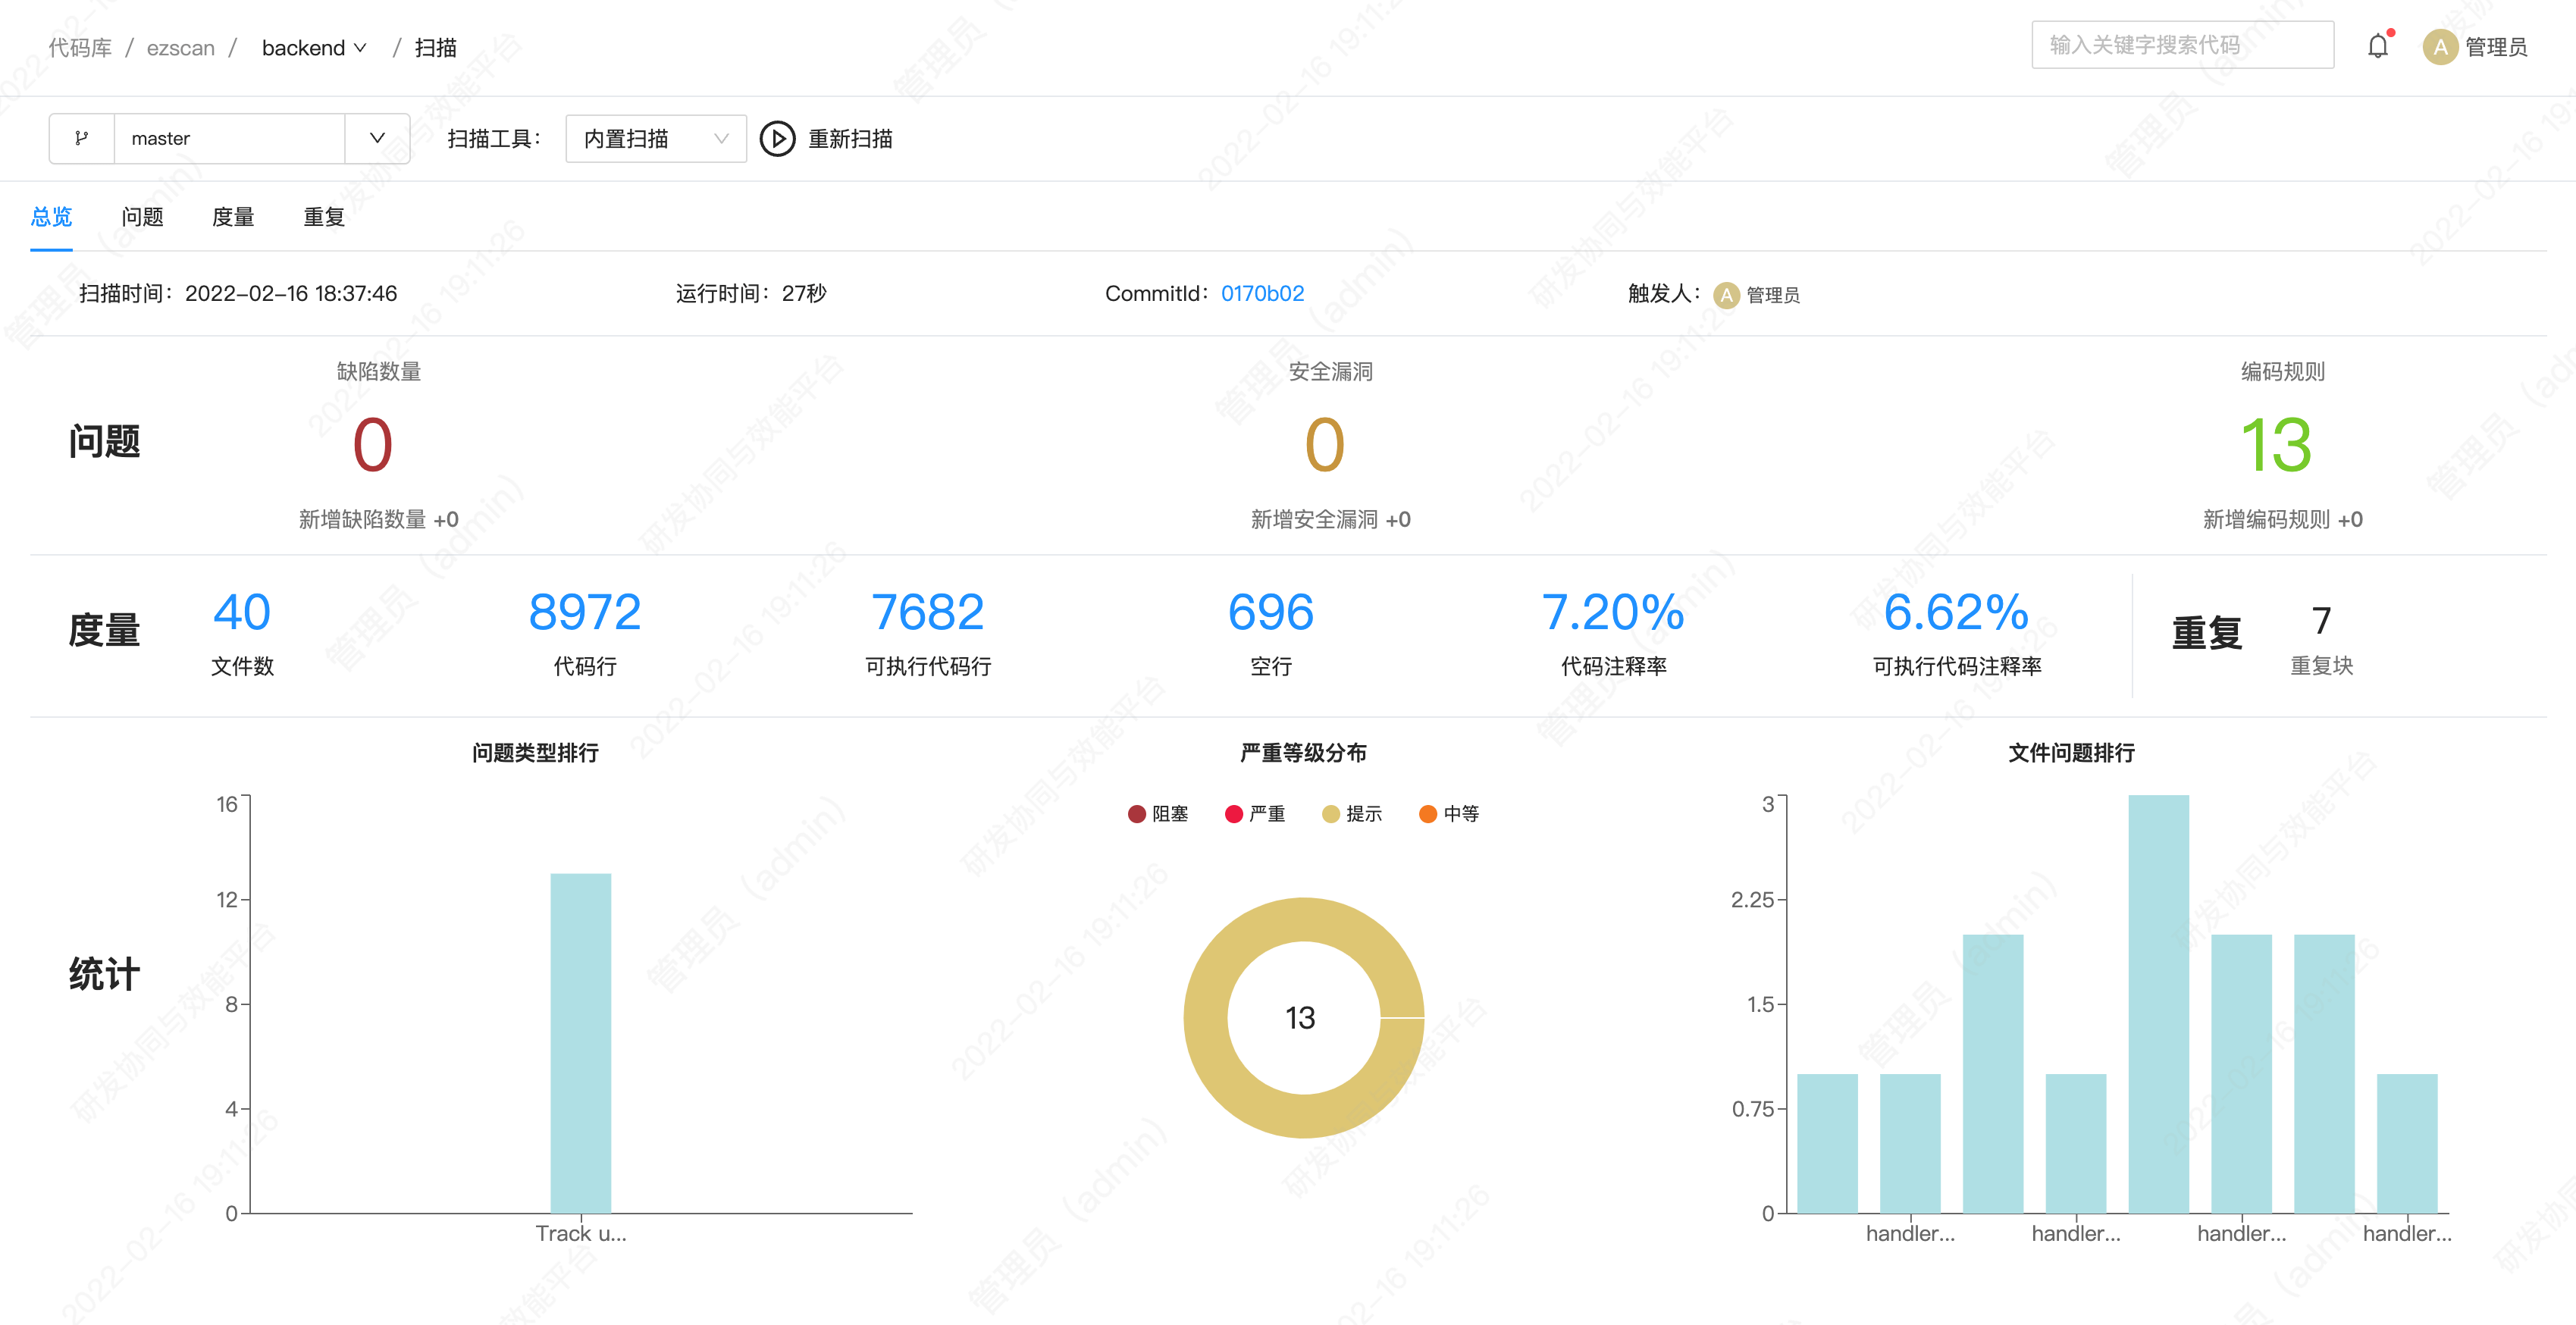Open the ezscan breadcrumb link
The height and width of the screenshot is (1325, 2576).
click(x=180, y=48)
